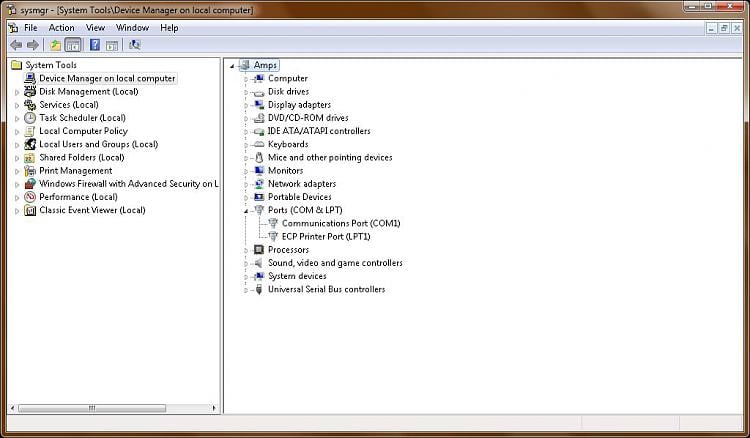This screenshot has height=438, width=750.
Task: Click the Mice and other pointing devices icon
Action: 259,157
